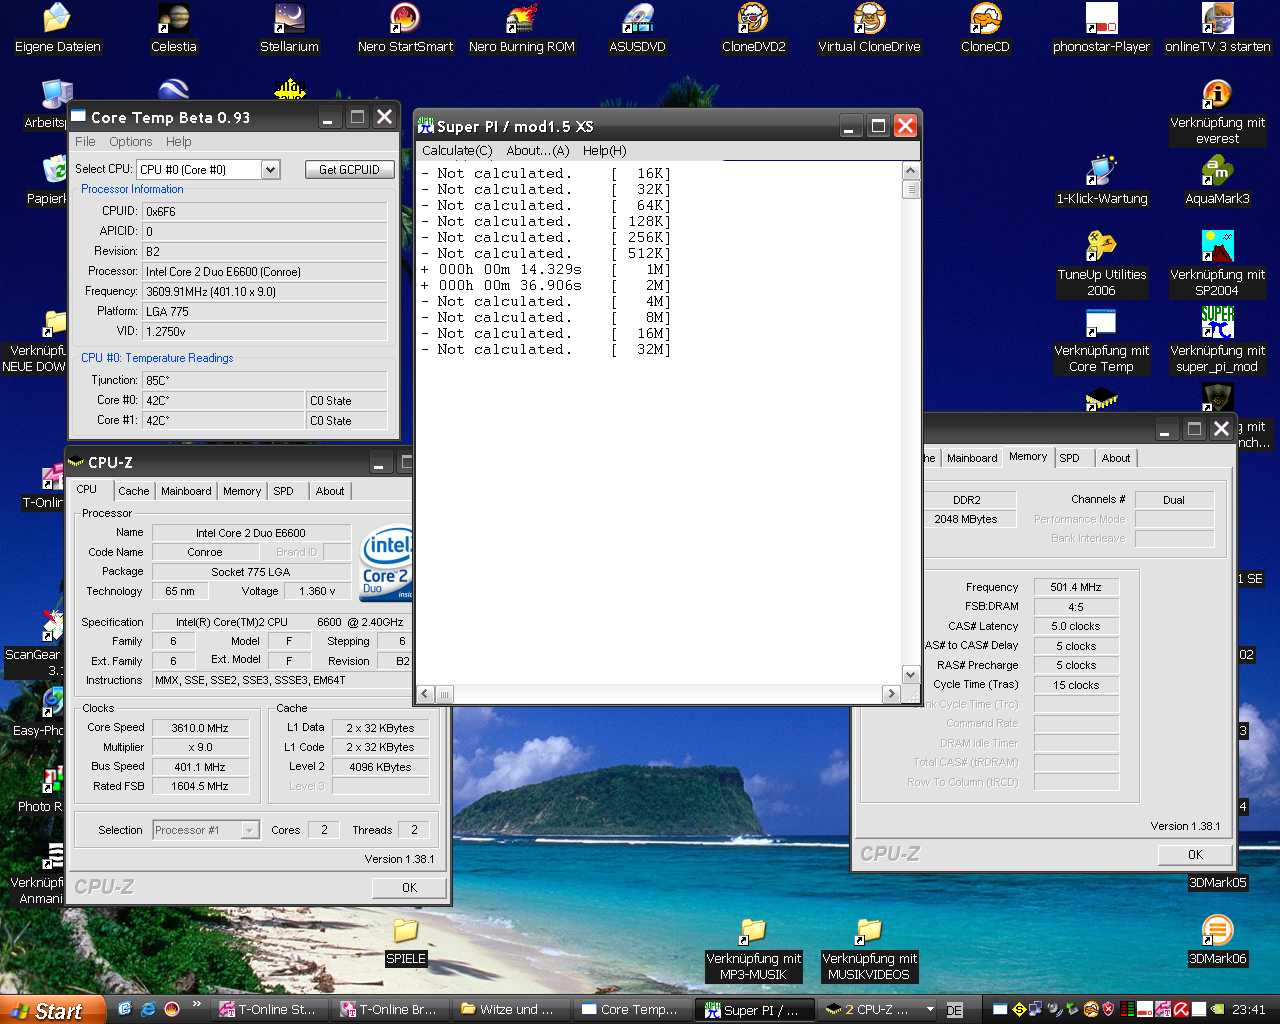Expand the Processor #1 selection dropdown
The image size is (1280, 1024).
point(250,830)
